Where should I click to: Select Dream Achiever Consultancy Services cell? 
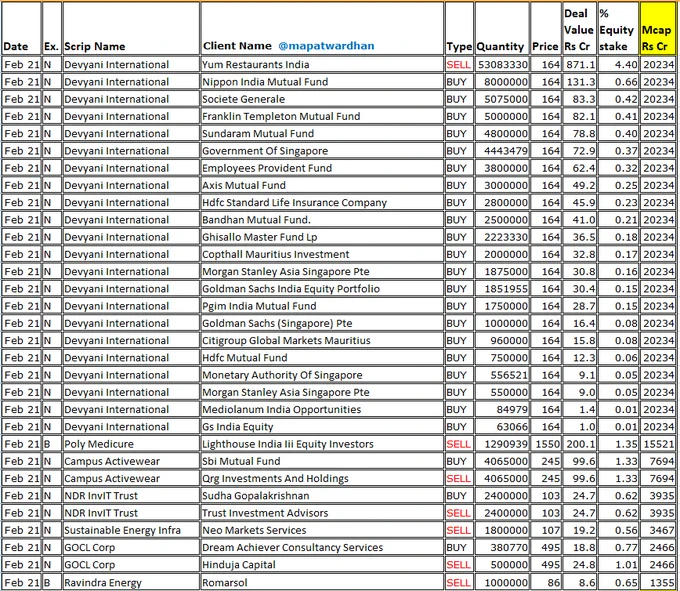[322, 548]
